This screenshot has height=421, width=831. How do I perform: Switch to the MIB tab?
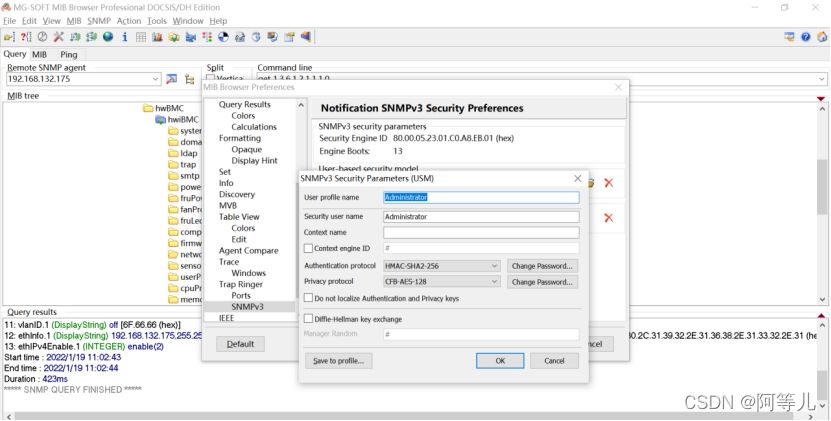[40, 54]
